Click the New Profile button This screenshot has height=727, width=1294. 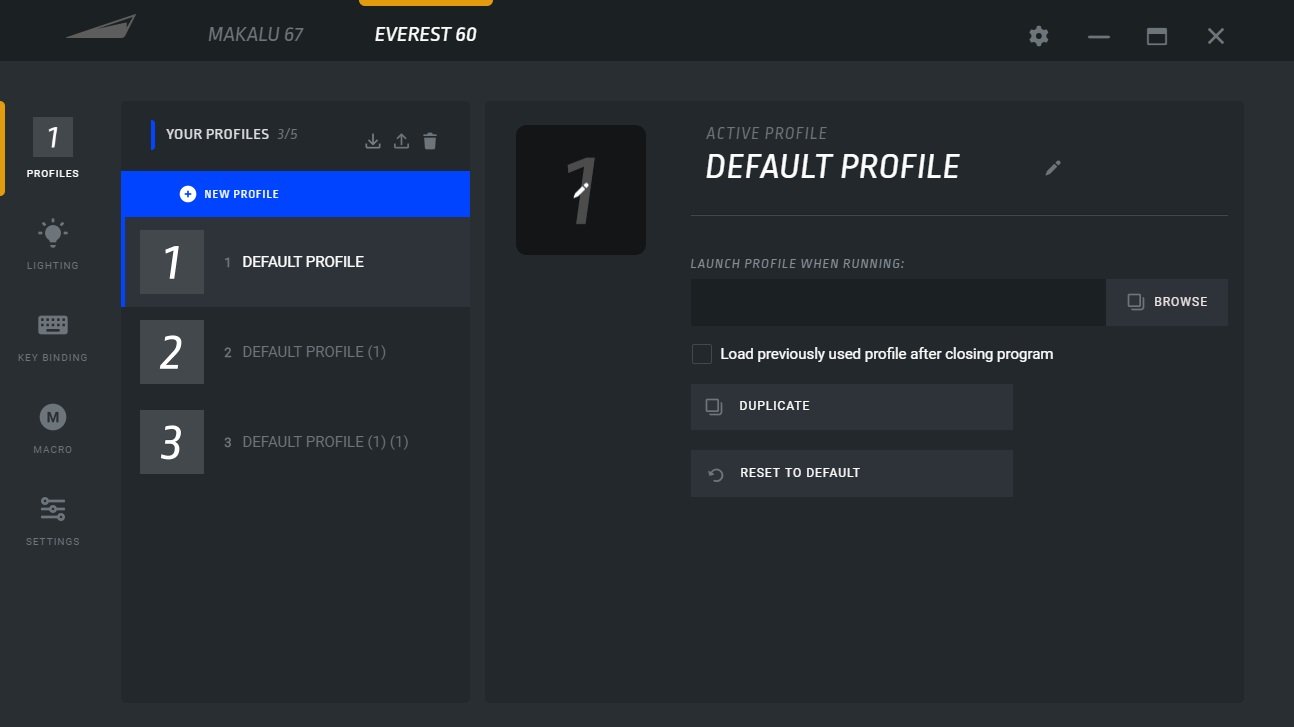296,194
